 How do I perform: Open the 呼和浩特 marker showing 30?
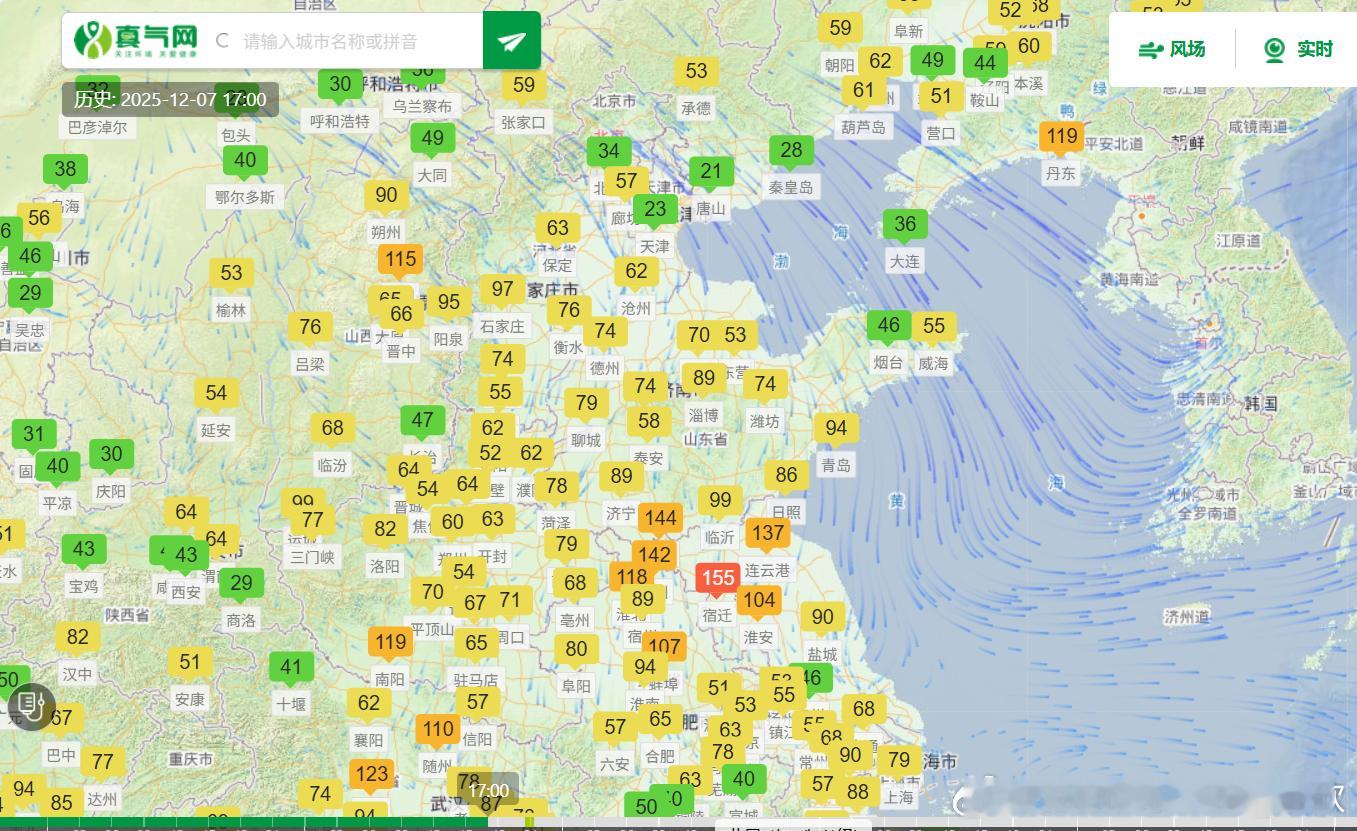[x=340, y=86]
